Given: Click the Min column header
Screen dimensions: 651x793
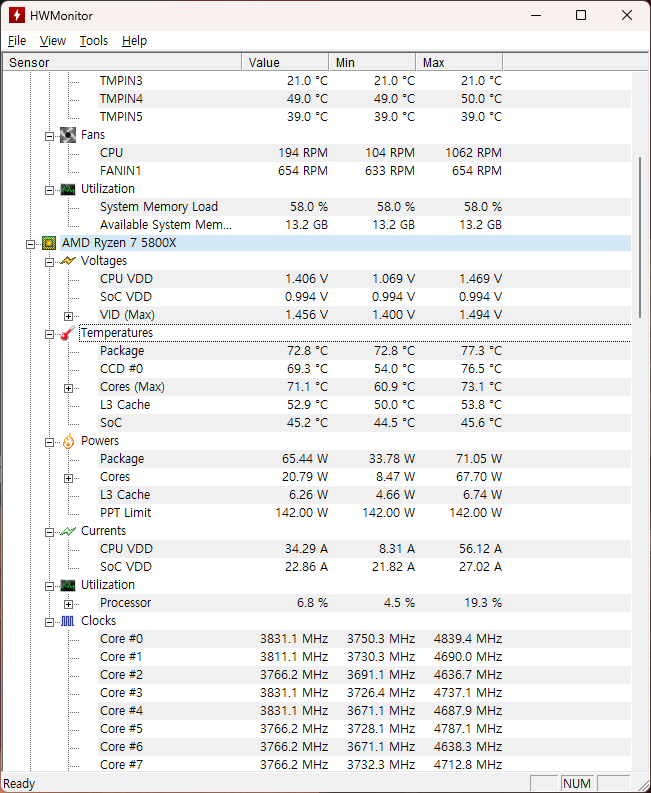Looking at the screenshot, I should [x=372, y=62].
